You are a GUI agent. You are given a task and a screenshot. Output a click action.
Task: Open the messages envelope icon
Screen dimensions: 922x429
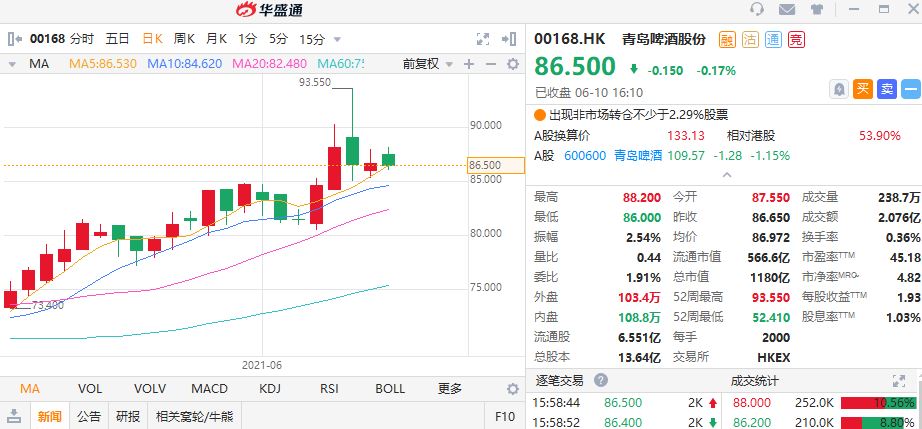[787, 9]
